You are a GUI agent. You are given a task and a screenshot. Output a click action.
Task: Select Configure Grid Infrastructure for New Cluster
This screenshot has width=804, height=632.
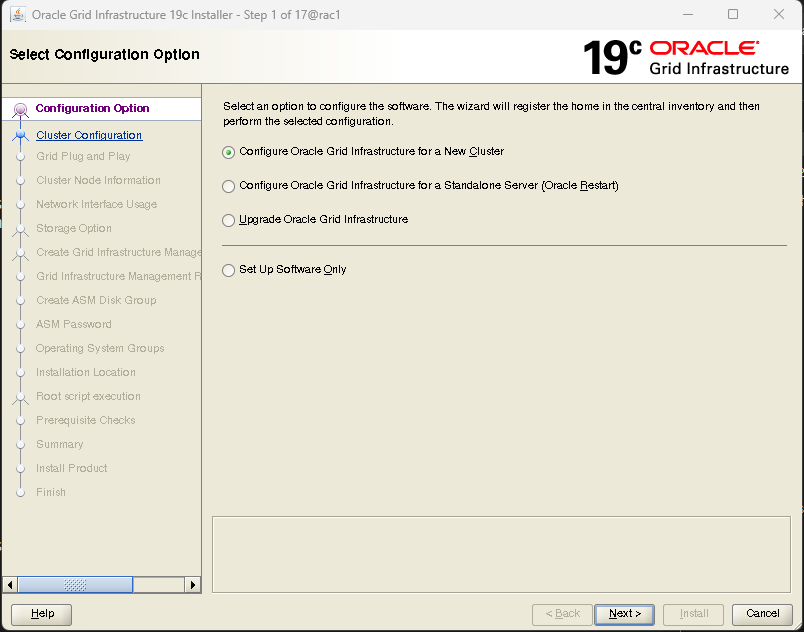click(x=229, y=152)
